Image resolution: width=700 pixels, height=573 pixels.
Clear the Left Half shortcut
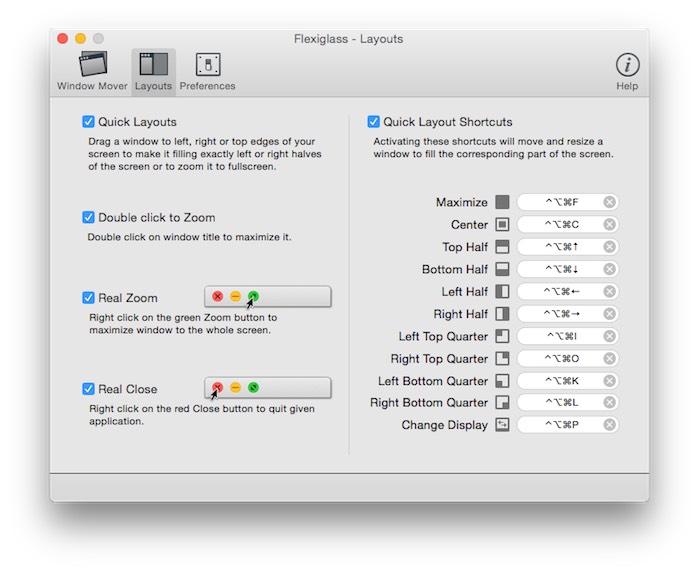pyautogui.click(x=609, y=291)
